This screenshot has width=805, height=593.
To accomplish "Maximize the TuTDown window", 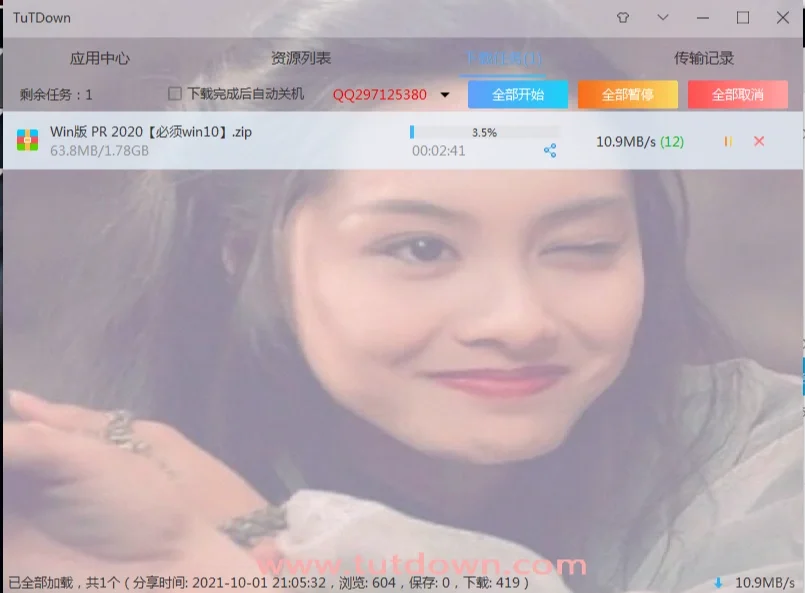I will [x=742, y=18].
